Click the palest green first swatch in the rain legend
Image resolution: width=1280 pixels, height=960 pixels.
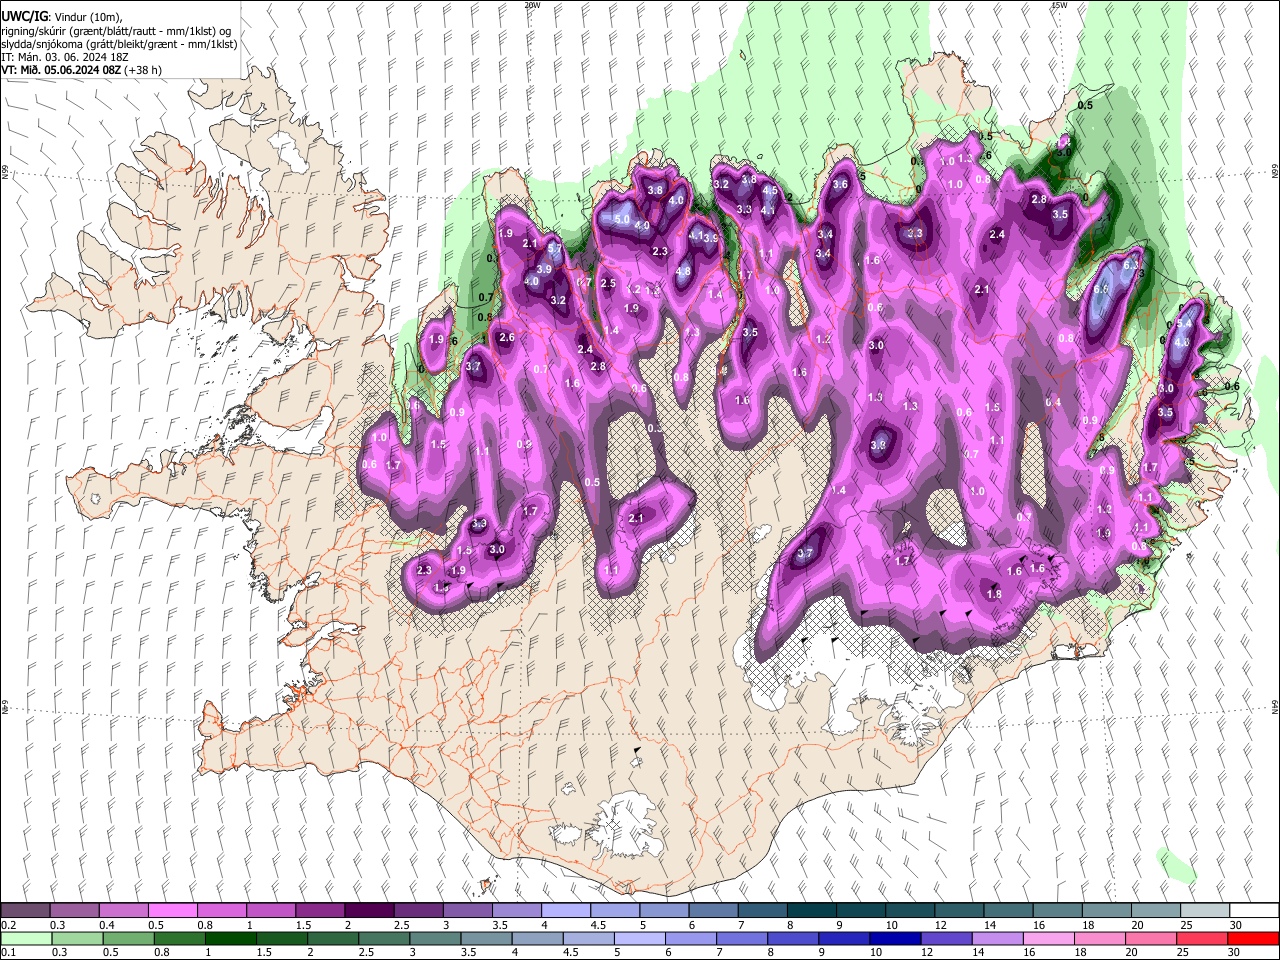pyautogui.click(x=25, y=938)
